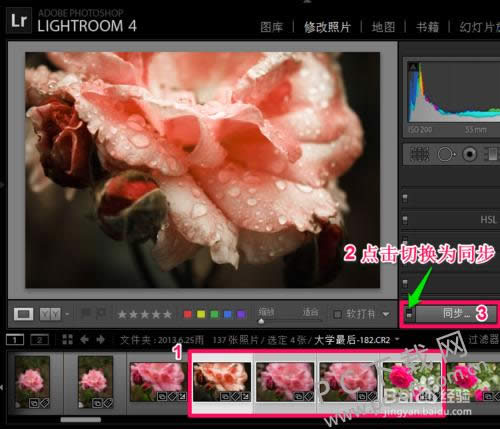Open the 幻灯片 Slideshow module

pyautogui.click(x=479, y=27)
